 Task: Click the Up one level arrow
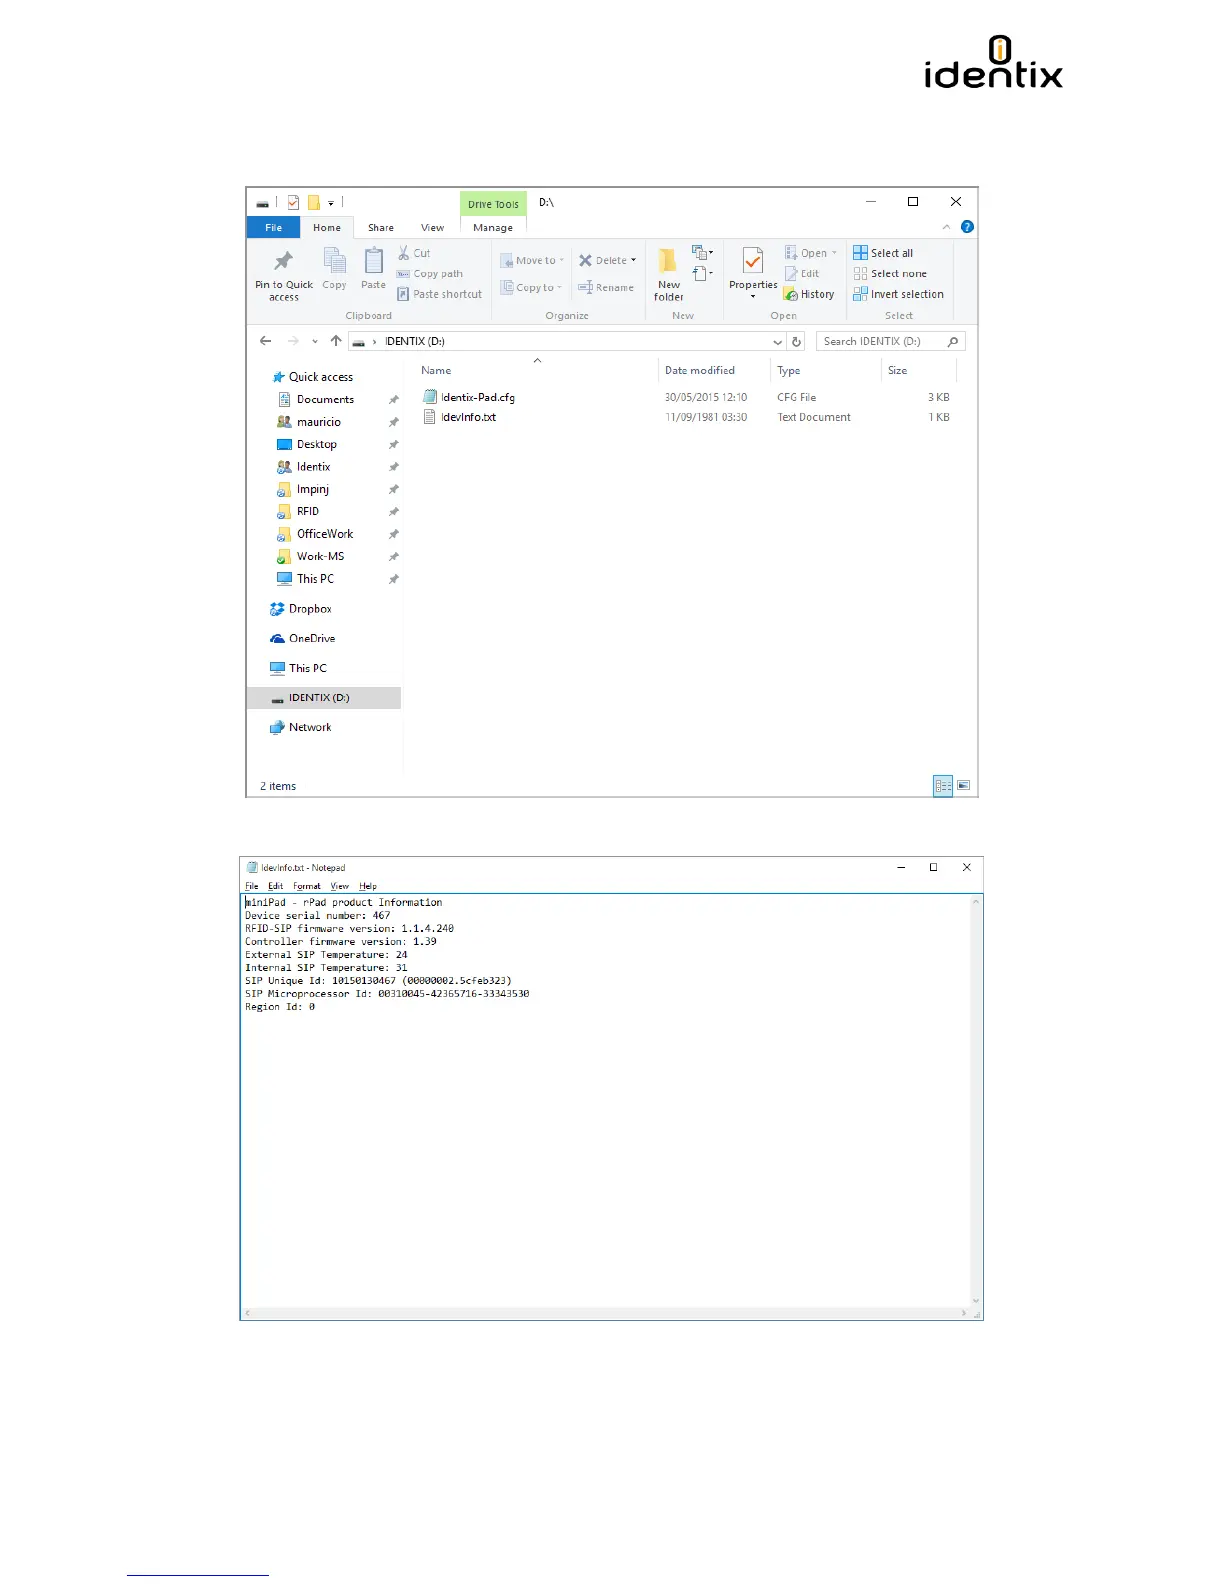coord(336,341)
